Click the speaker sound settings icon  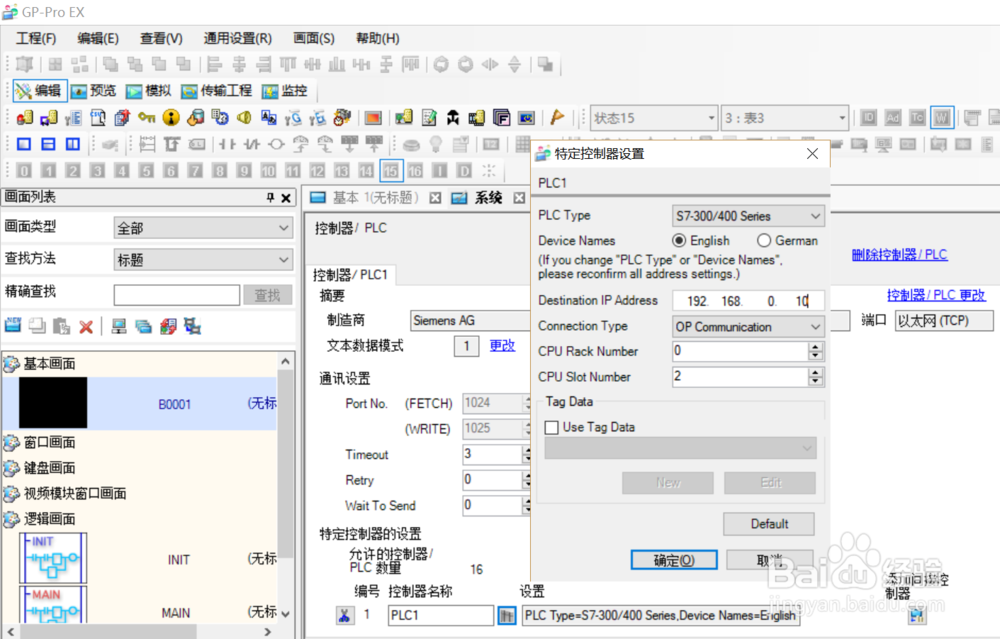coord(244,117)
